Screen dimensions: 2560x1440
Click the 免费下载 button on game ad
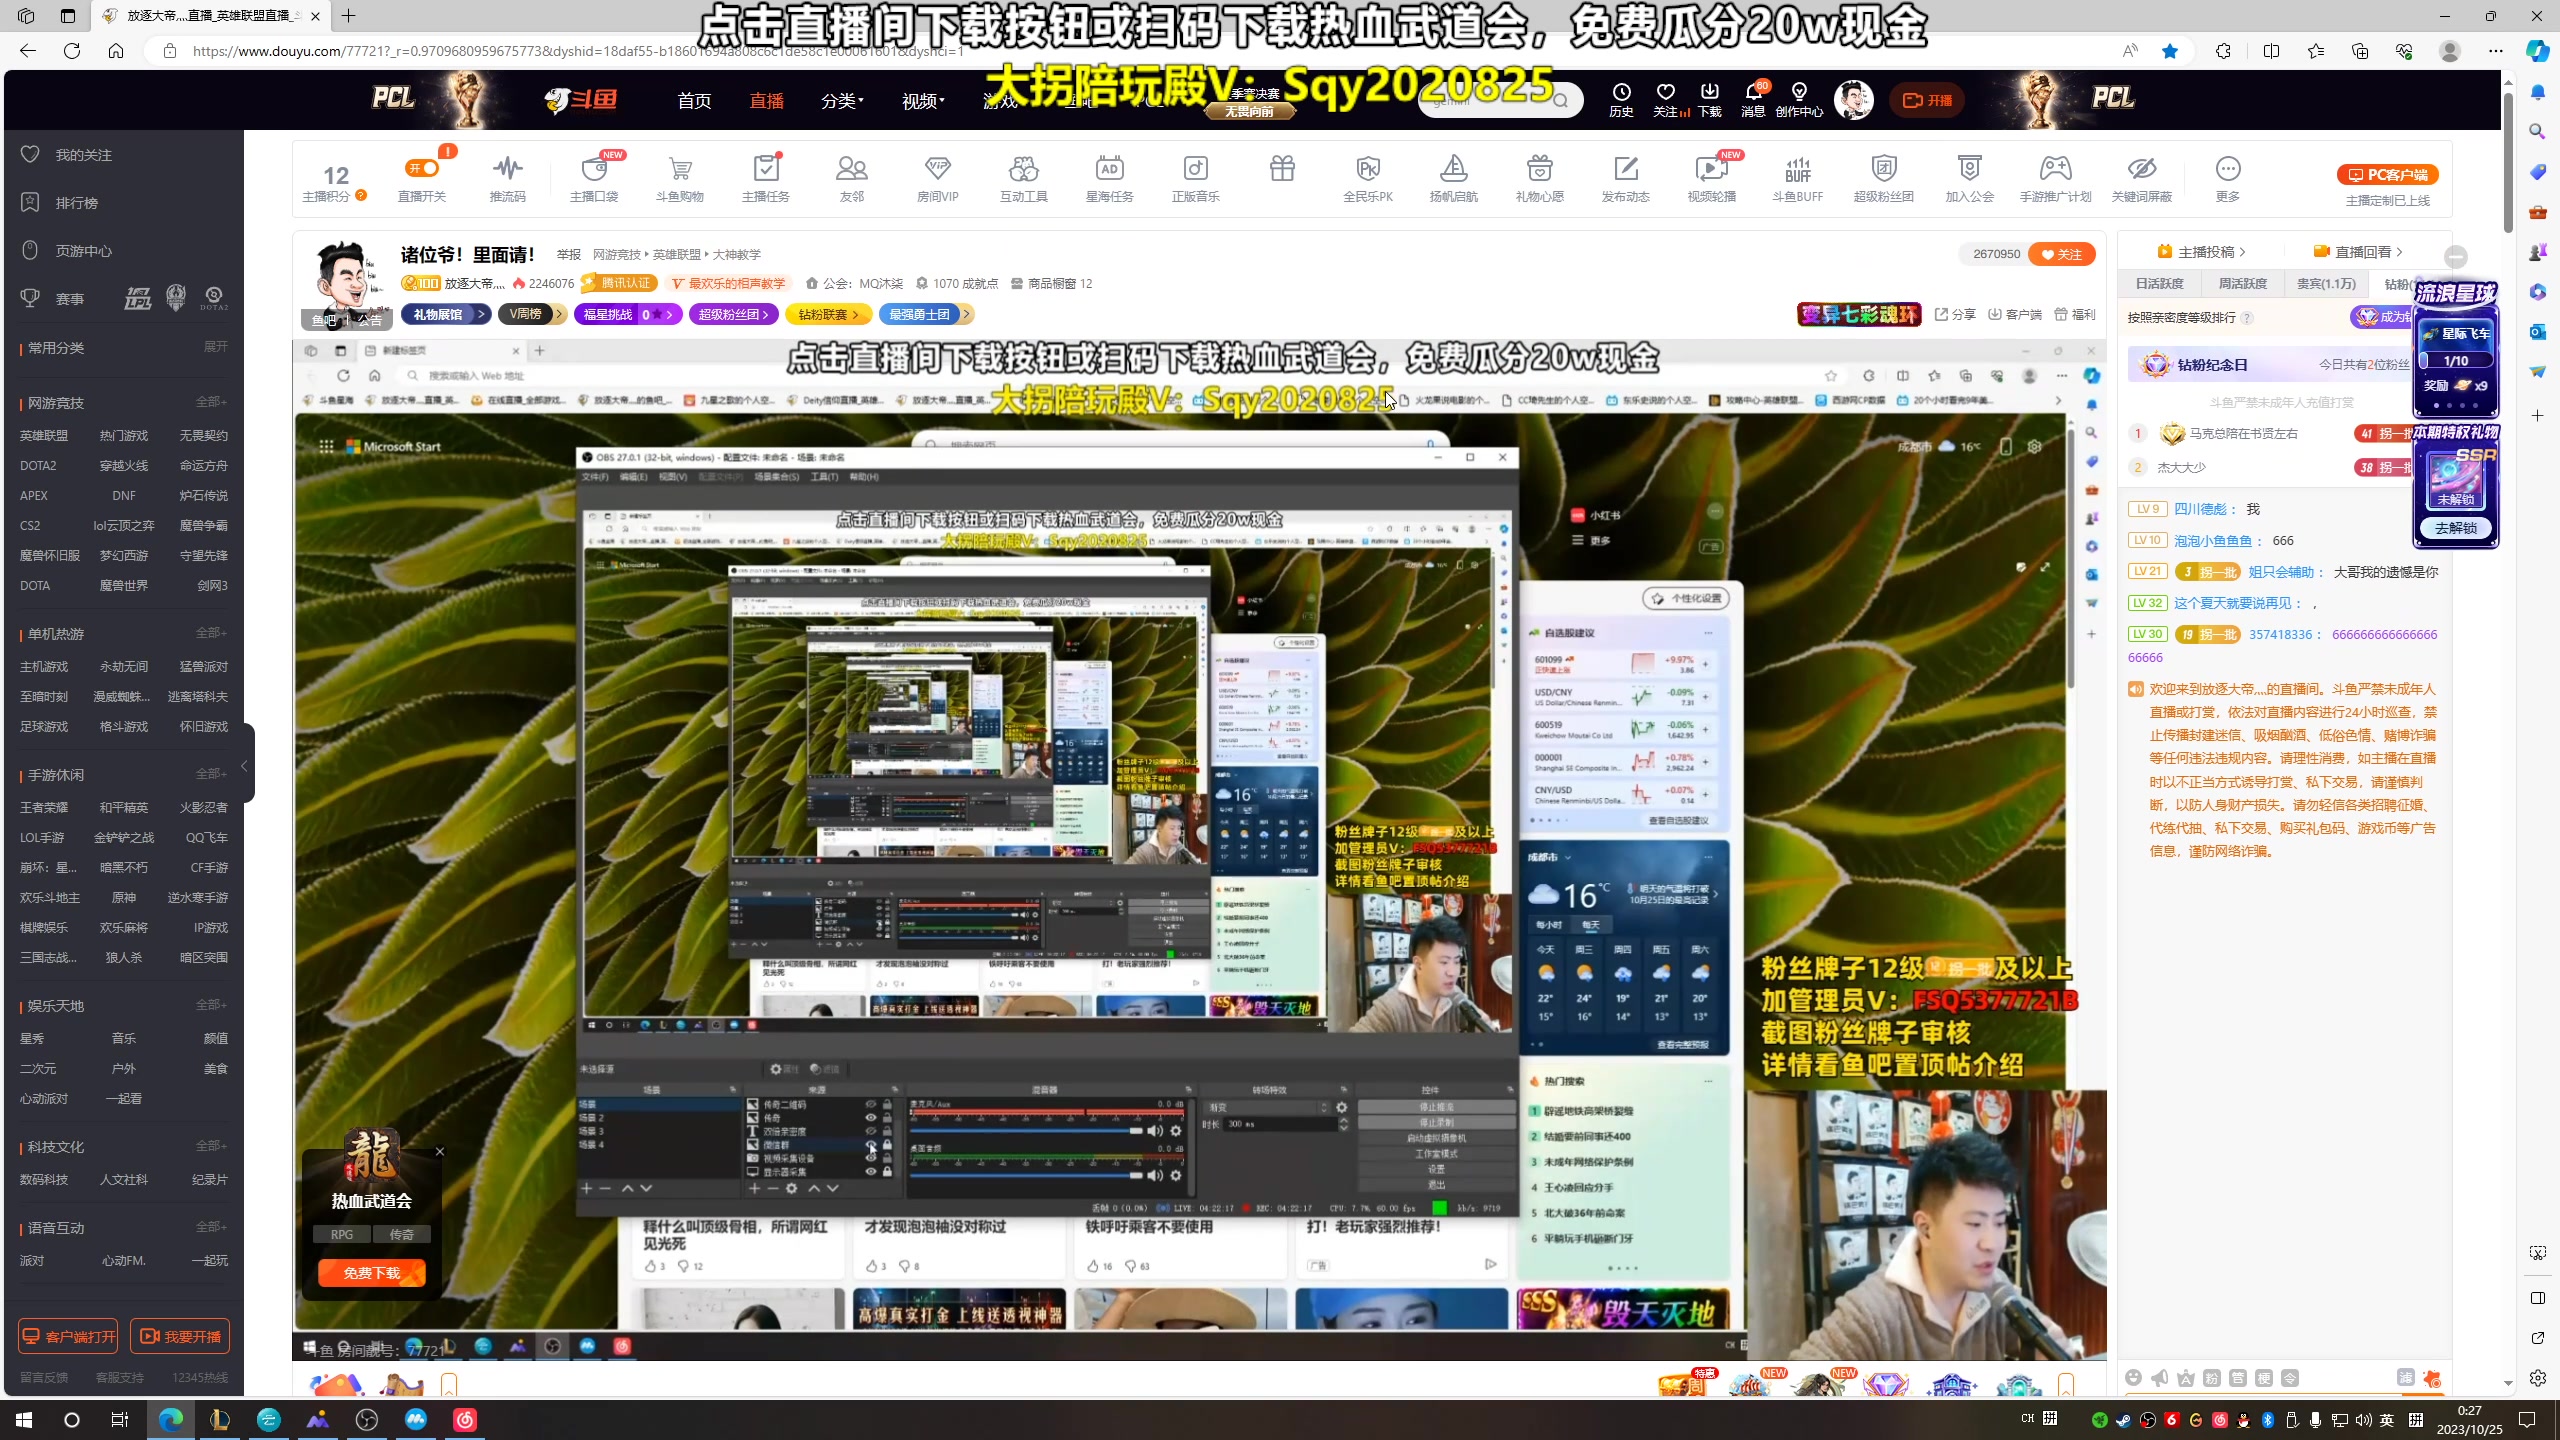coord(371,1273)
